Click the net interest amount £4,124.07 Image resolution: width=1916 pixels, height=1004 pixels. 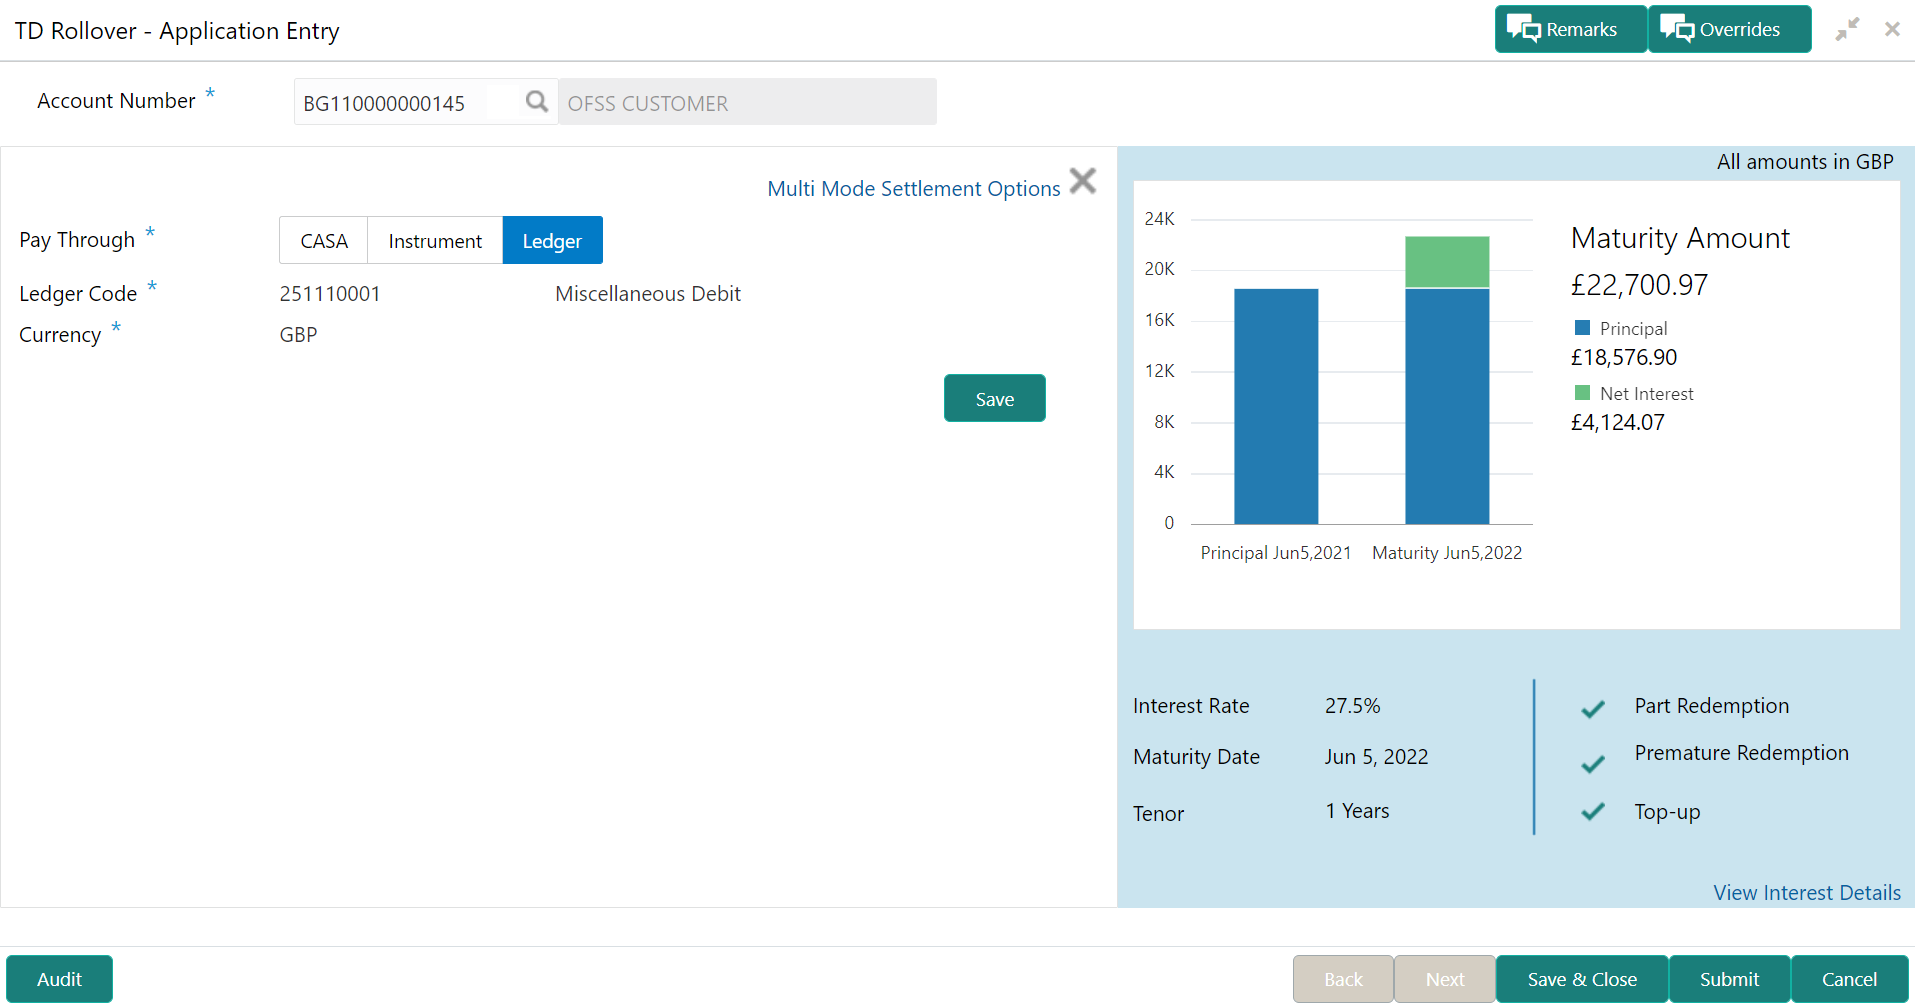(1618, 422)
